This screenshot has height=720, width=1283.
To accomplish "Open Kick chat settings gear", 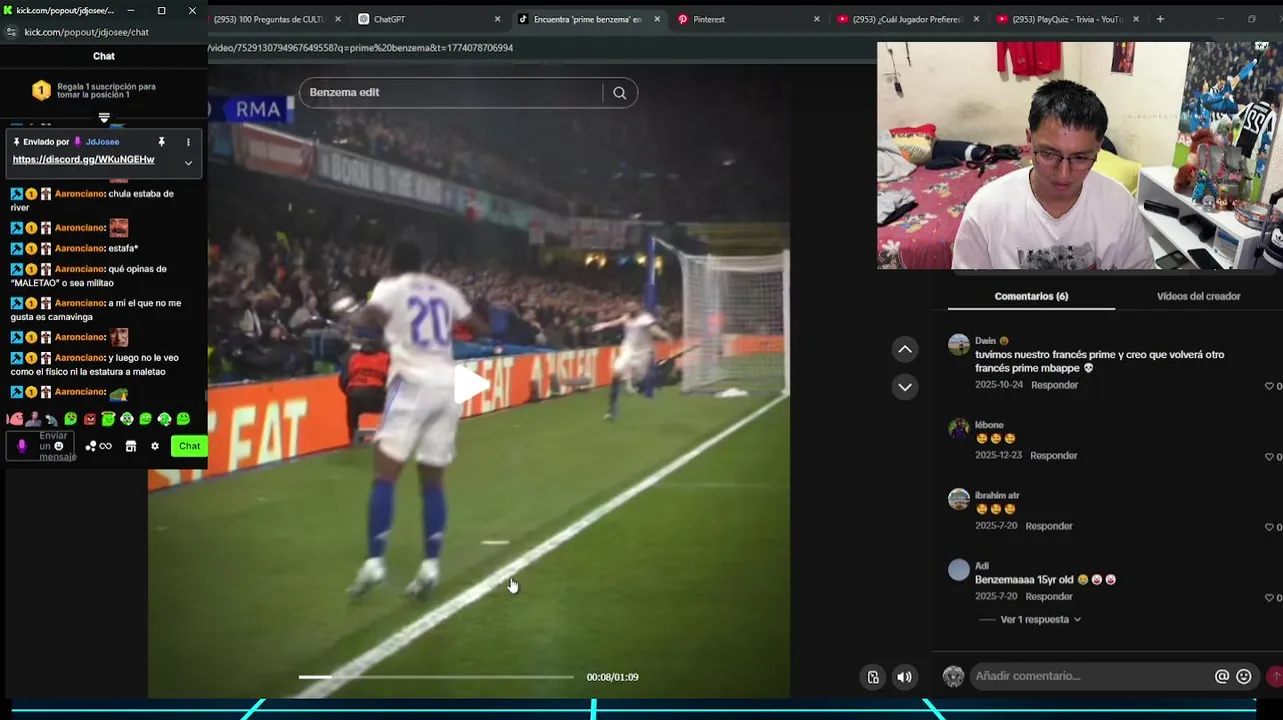I will (155, 446).
